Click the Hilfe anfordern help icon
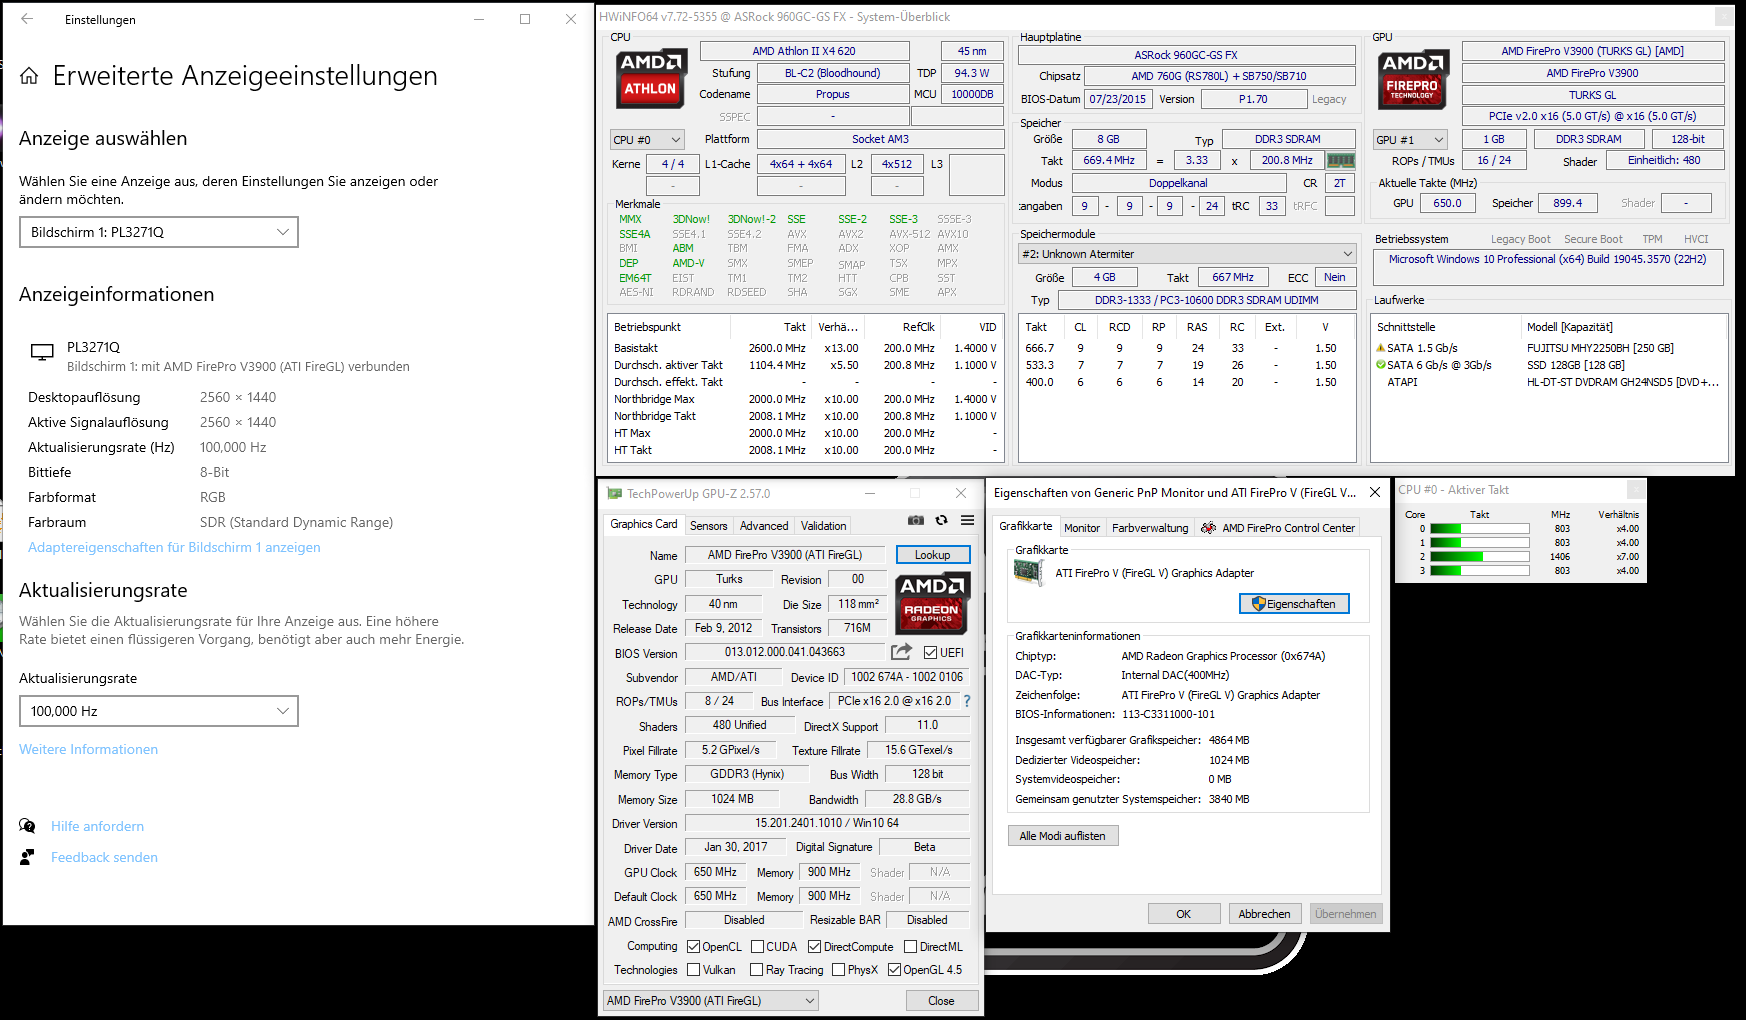 click(x=27, y=826)
